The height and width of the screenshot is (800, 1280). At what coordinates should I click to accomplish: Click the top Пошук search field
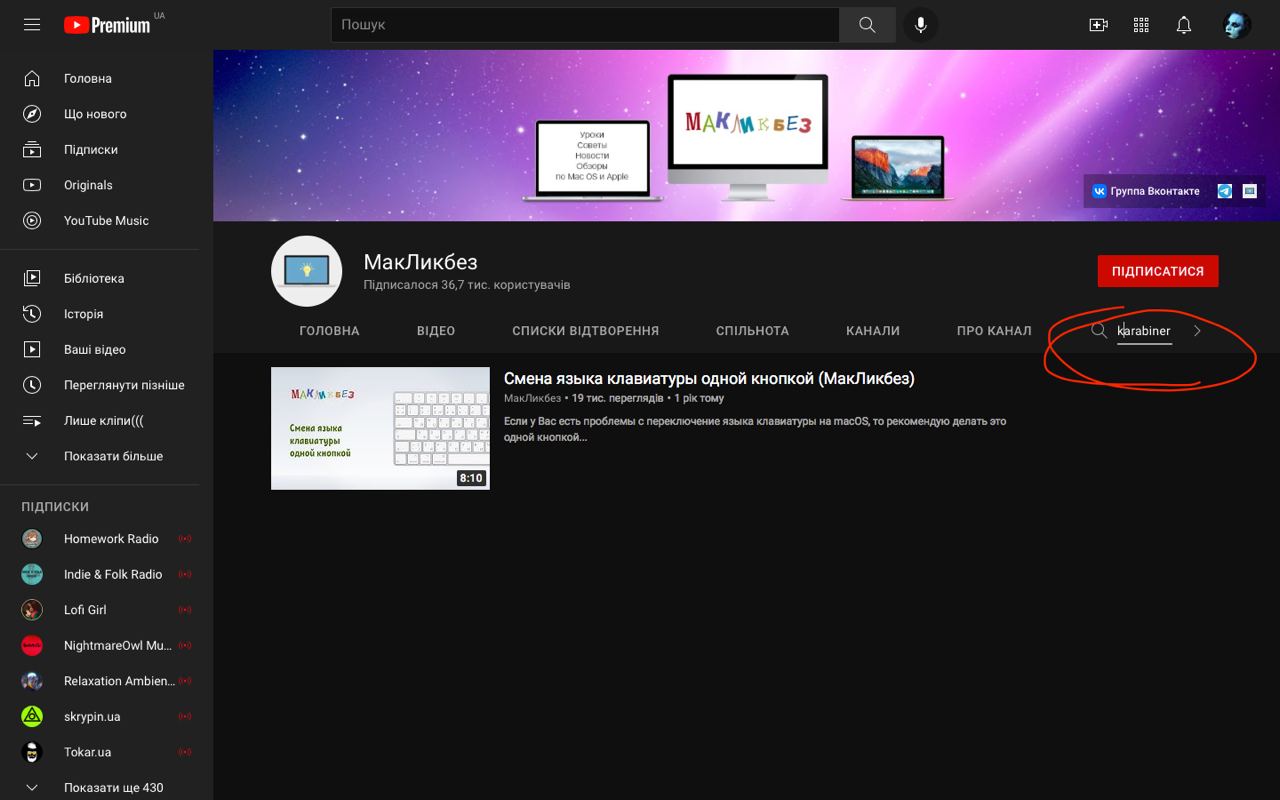tap(585, 25)
